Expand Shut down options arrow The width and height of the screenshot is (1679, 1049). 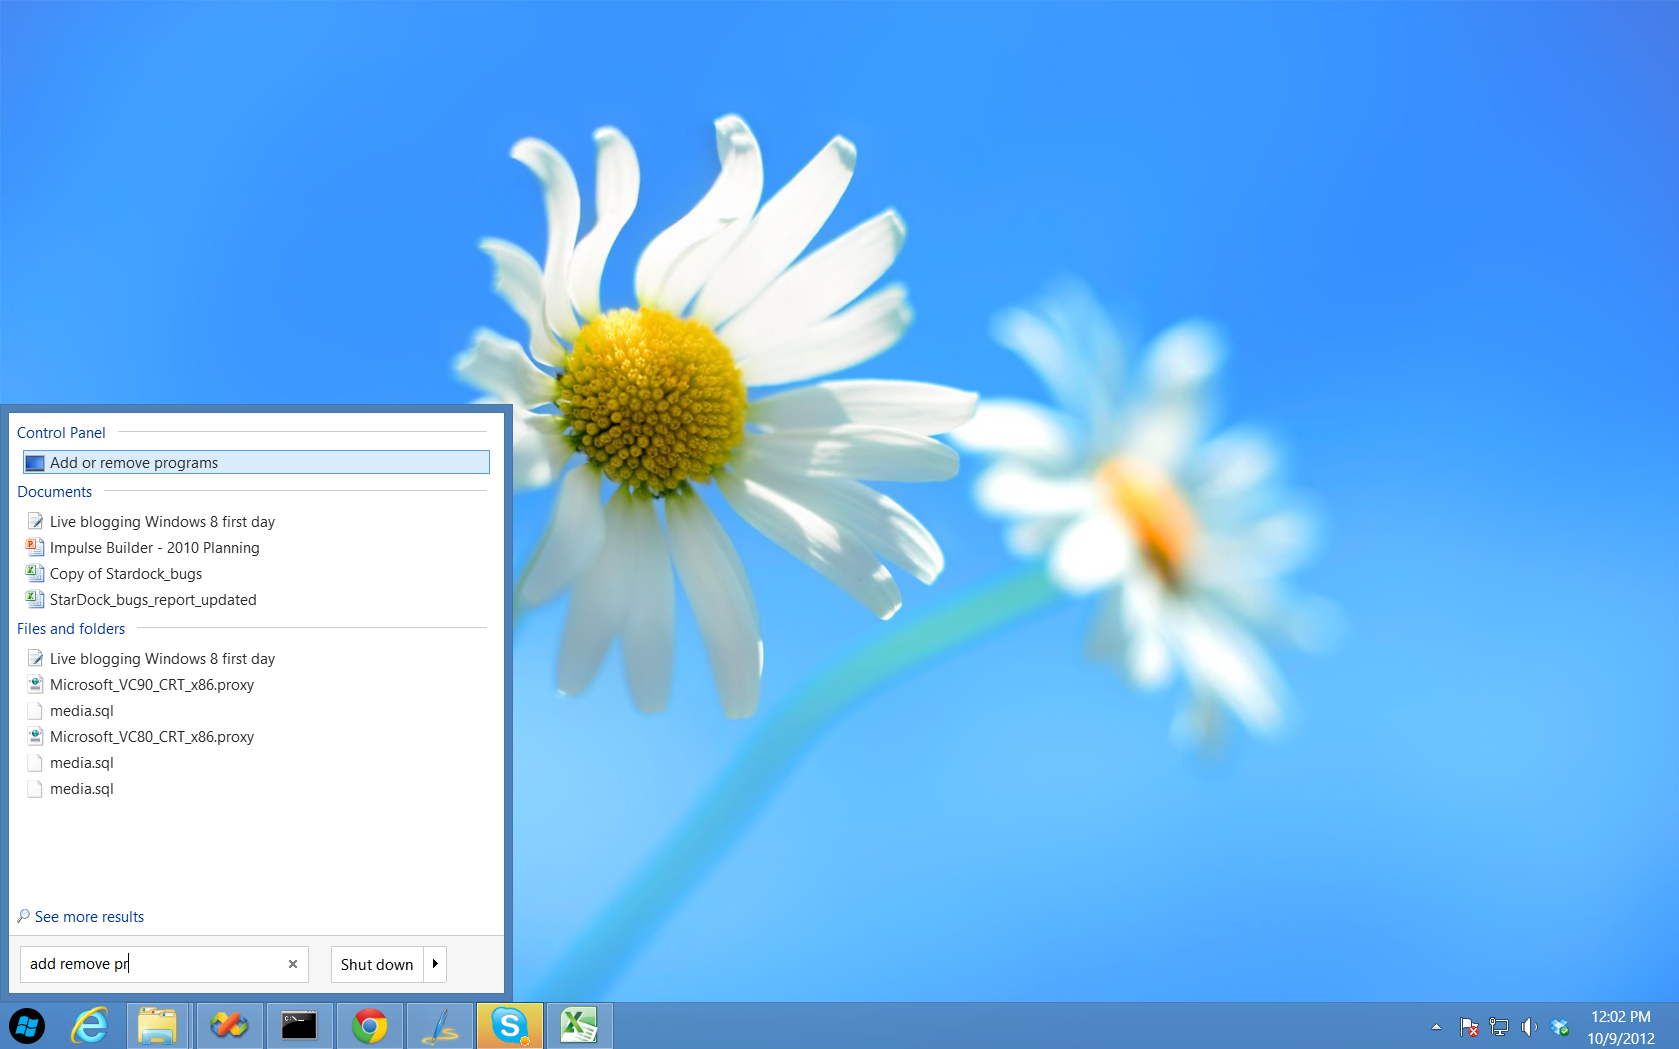[x=435, y=964]
